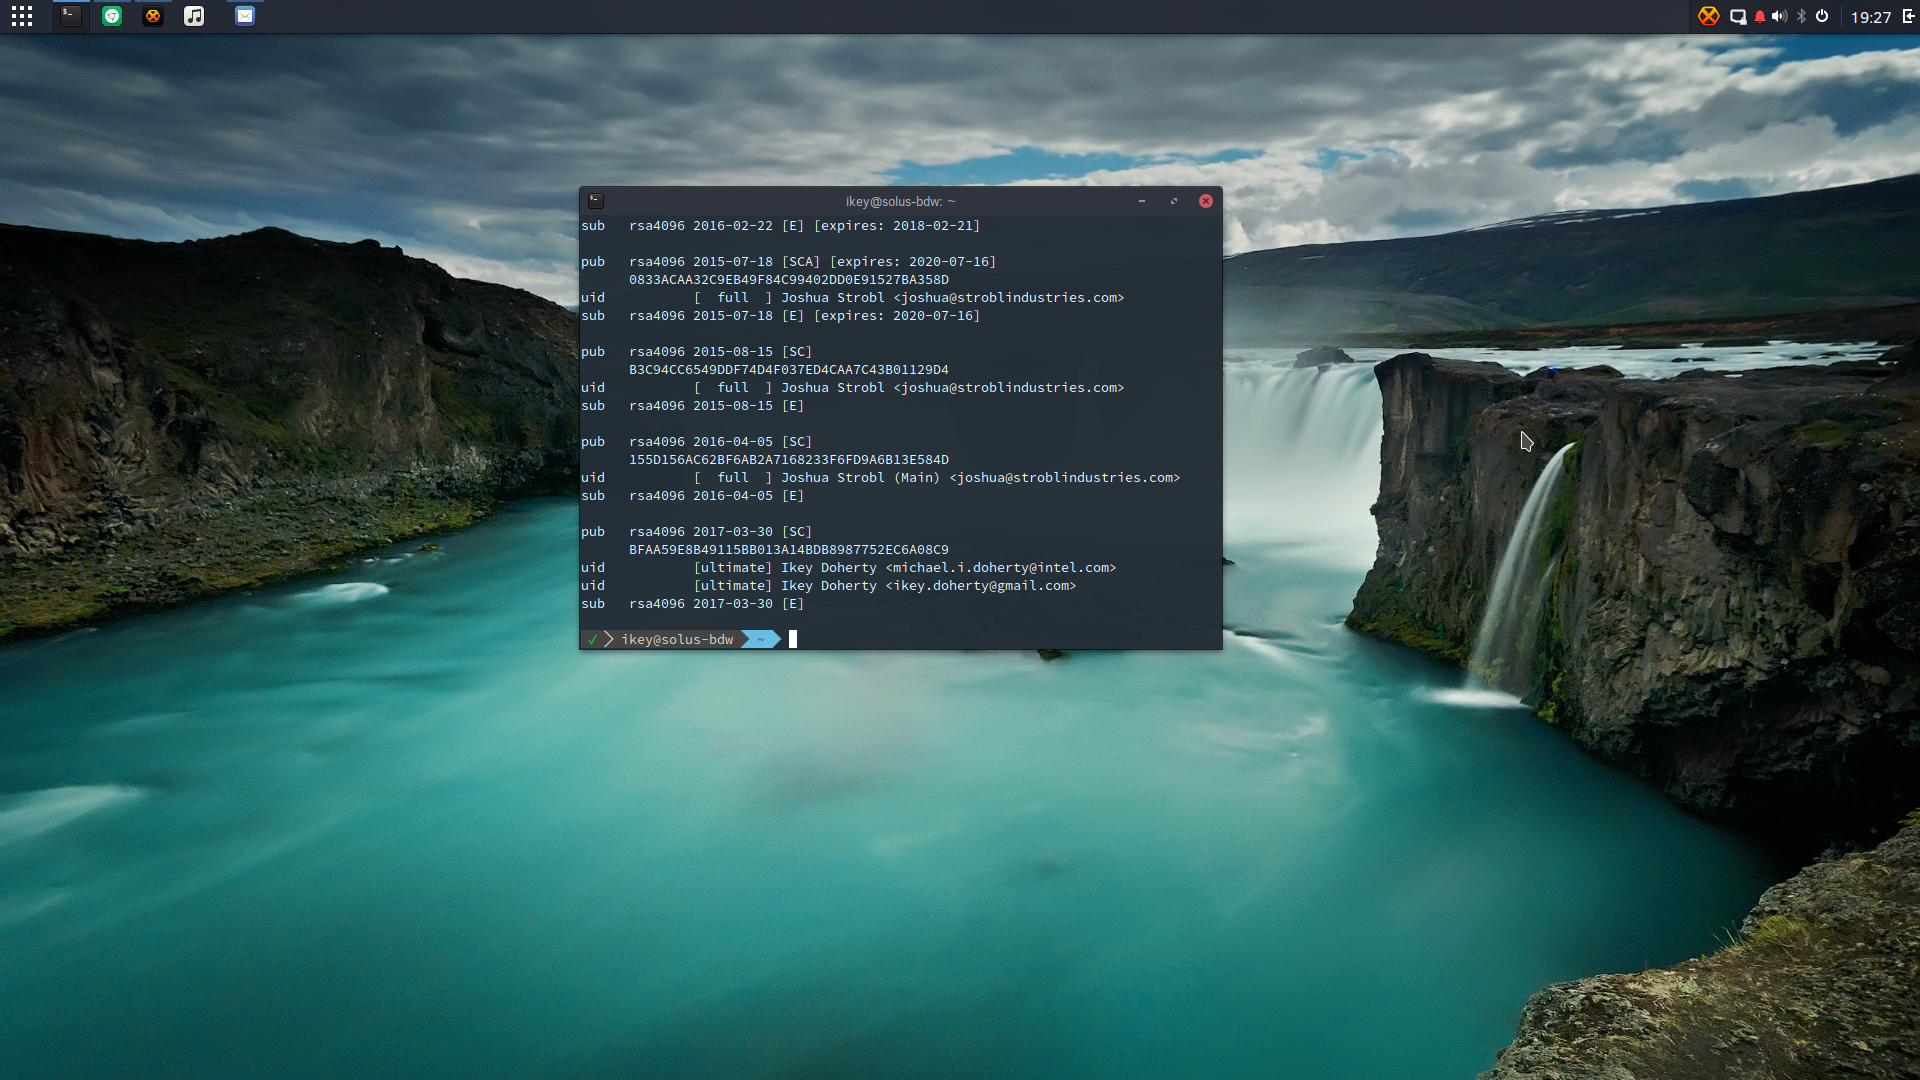Click 'pub rsa4096 2015-07-18 [SCA]' line

788,262
